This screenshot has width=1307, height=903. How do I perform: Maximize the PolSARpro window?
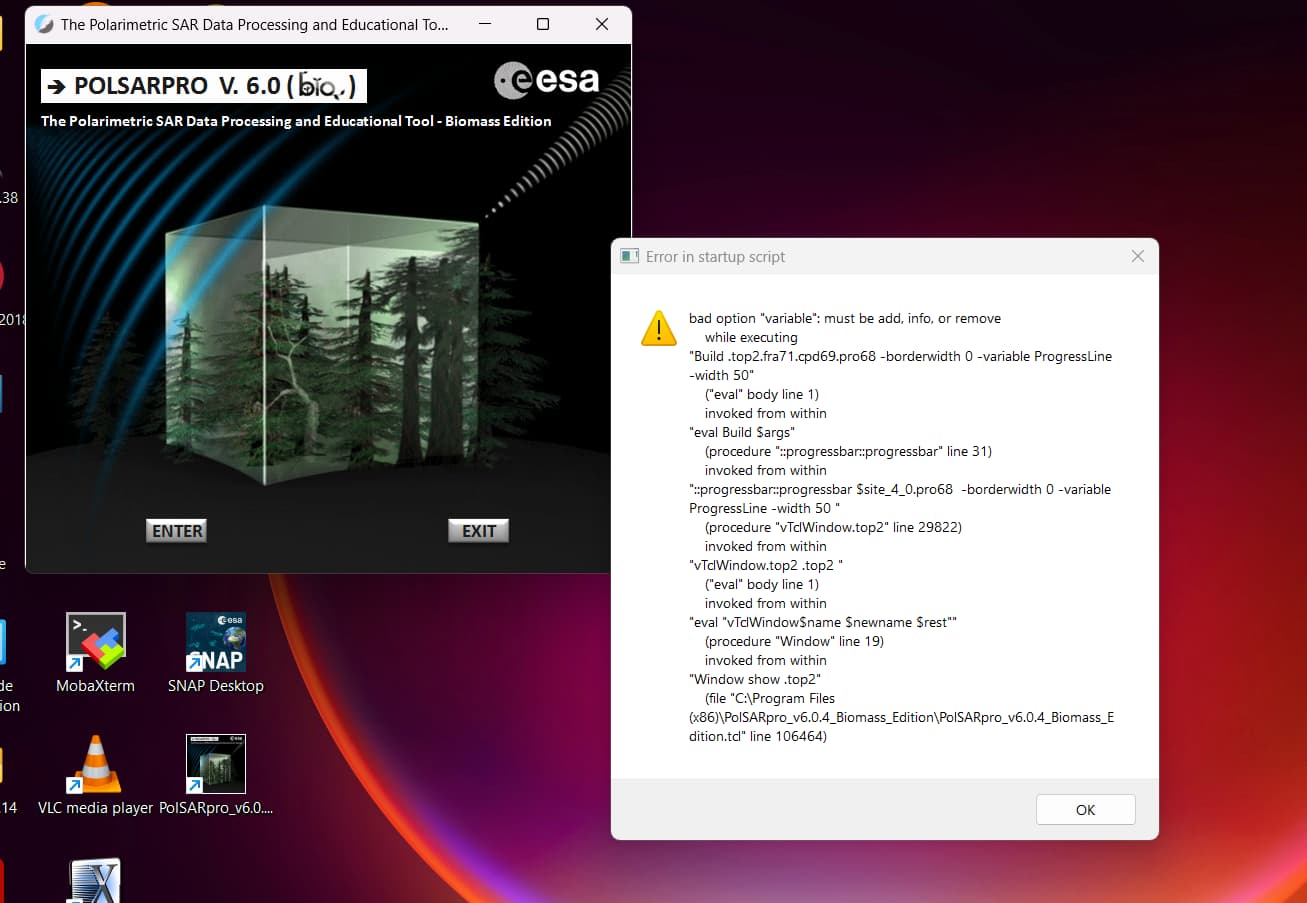(543, 24)
